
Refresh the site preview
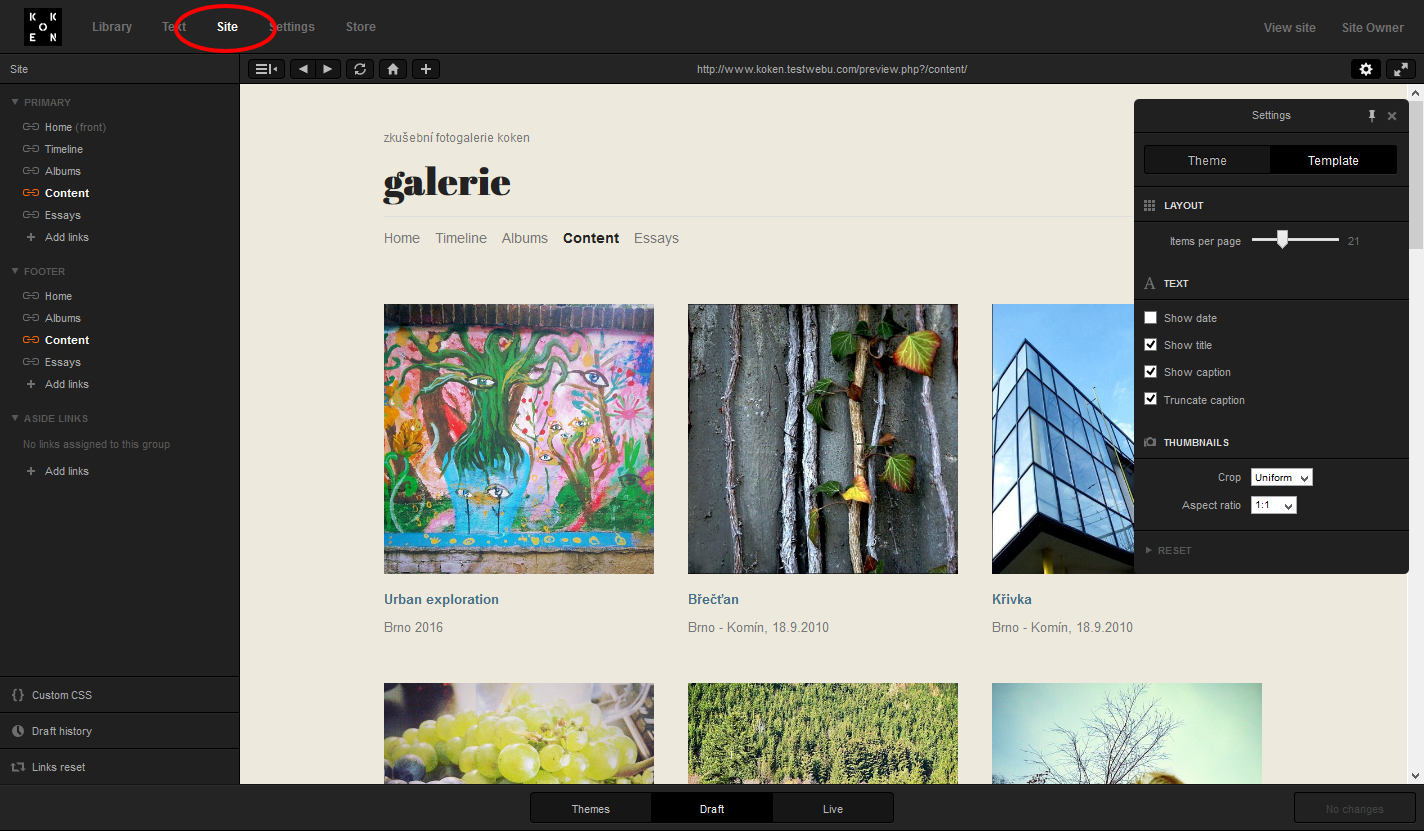359,69
